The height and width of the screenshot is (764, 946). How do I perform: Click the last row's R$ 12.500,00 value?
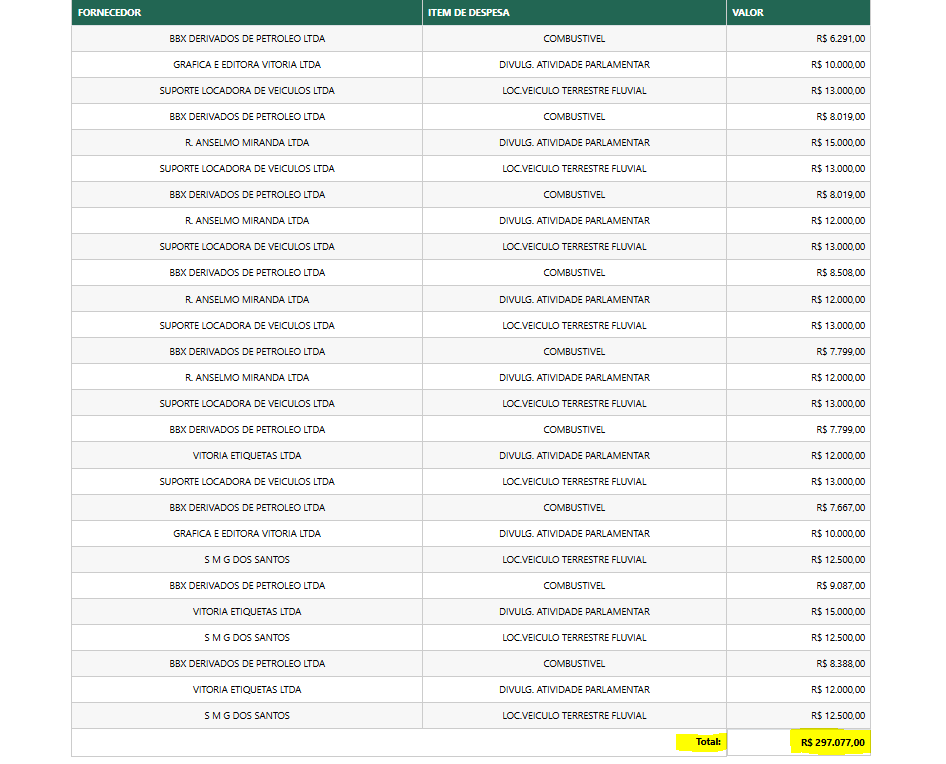[837, 716]
